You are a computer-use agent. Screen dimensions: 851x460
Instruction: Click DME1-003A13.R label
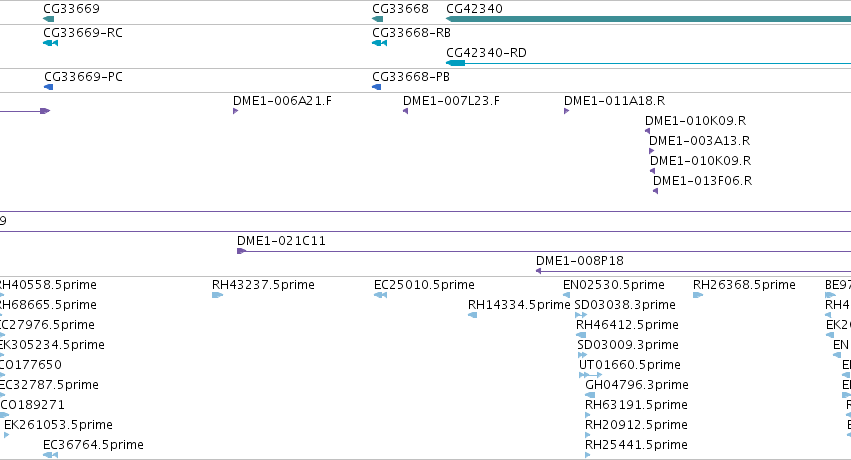click(699, 140)
